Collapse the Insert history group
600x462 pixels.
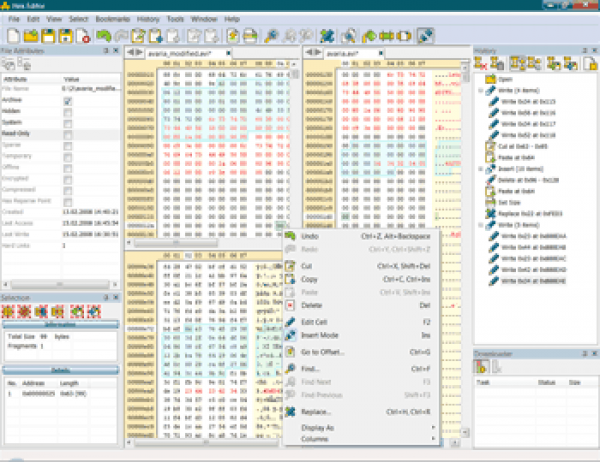pos(482,171)
